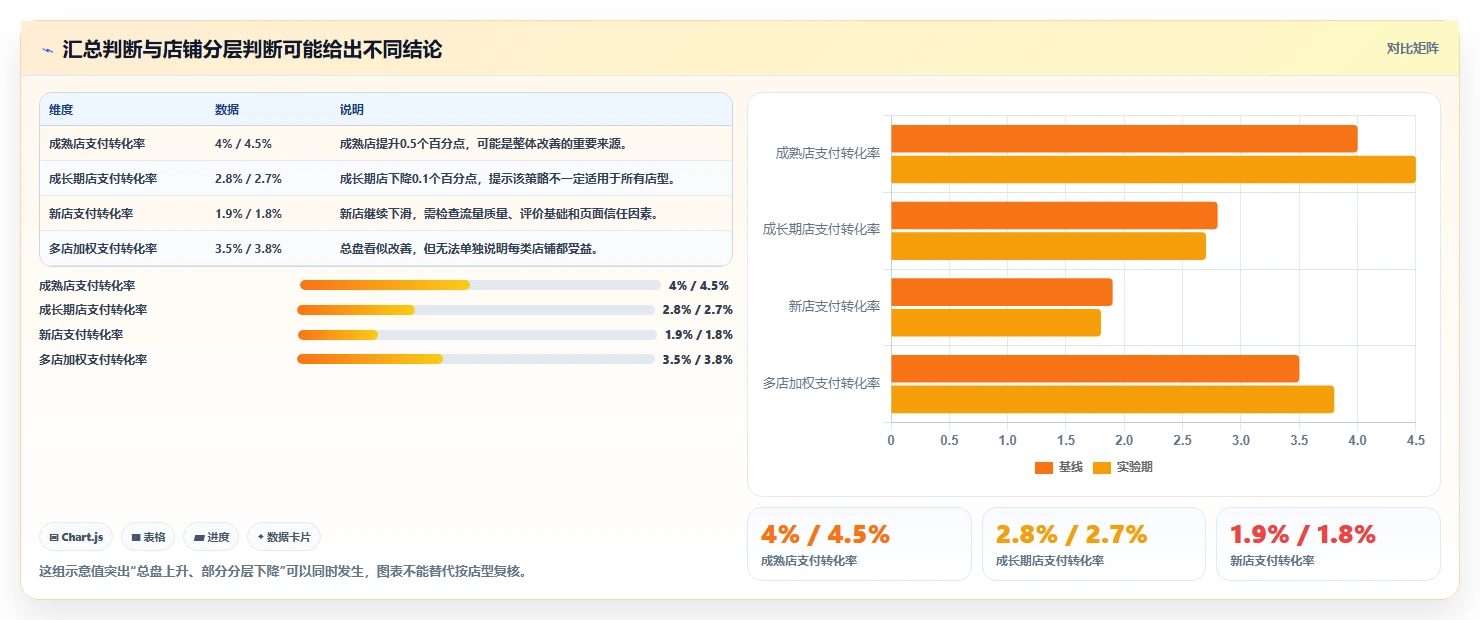Click 新店 experiment bar in chart
Screen dimensions: 1480x620
(996, 323)
